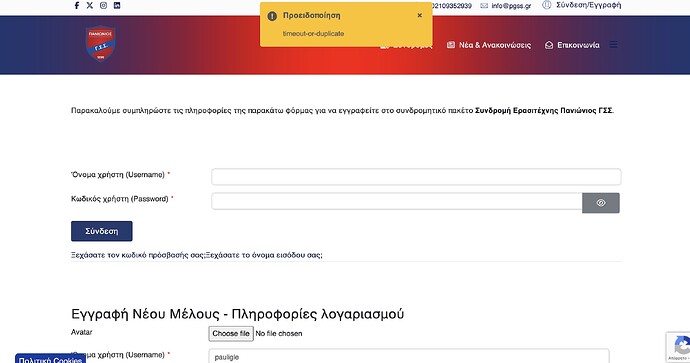
Task: Dismiss the Προειδοποίηση warning notification
Action: tap(420, 15)
